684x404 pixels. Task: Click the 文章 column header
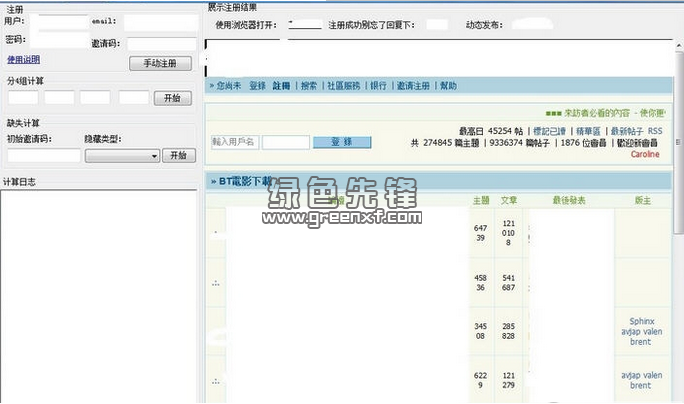point(509,200)
